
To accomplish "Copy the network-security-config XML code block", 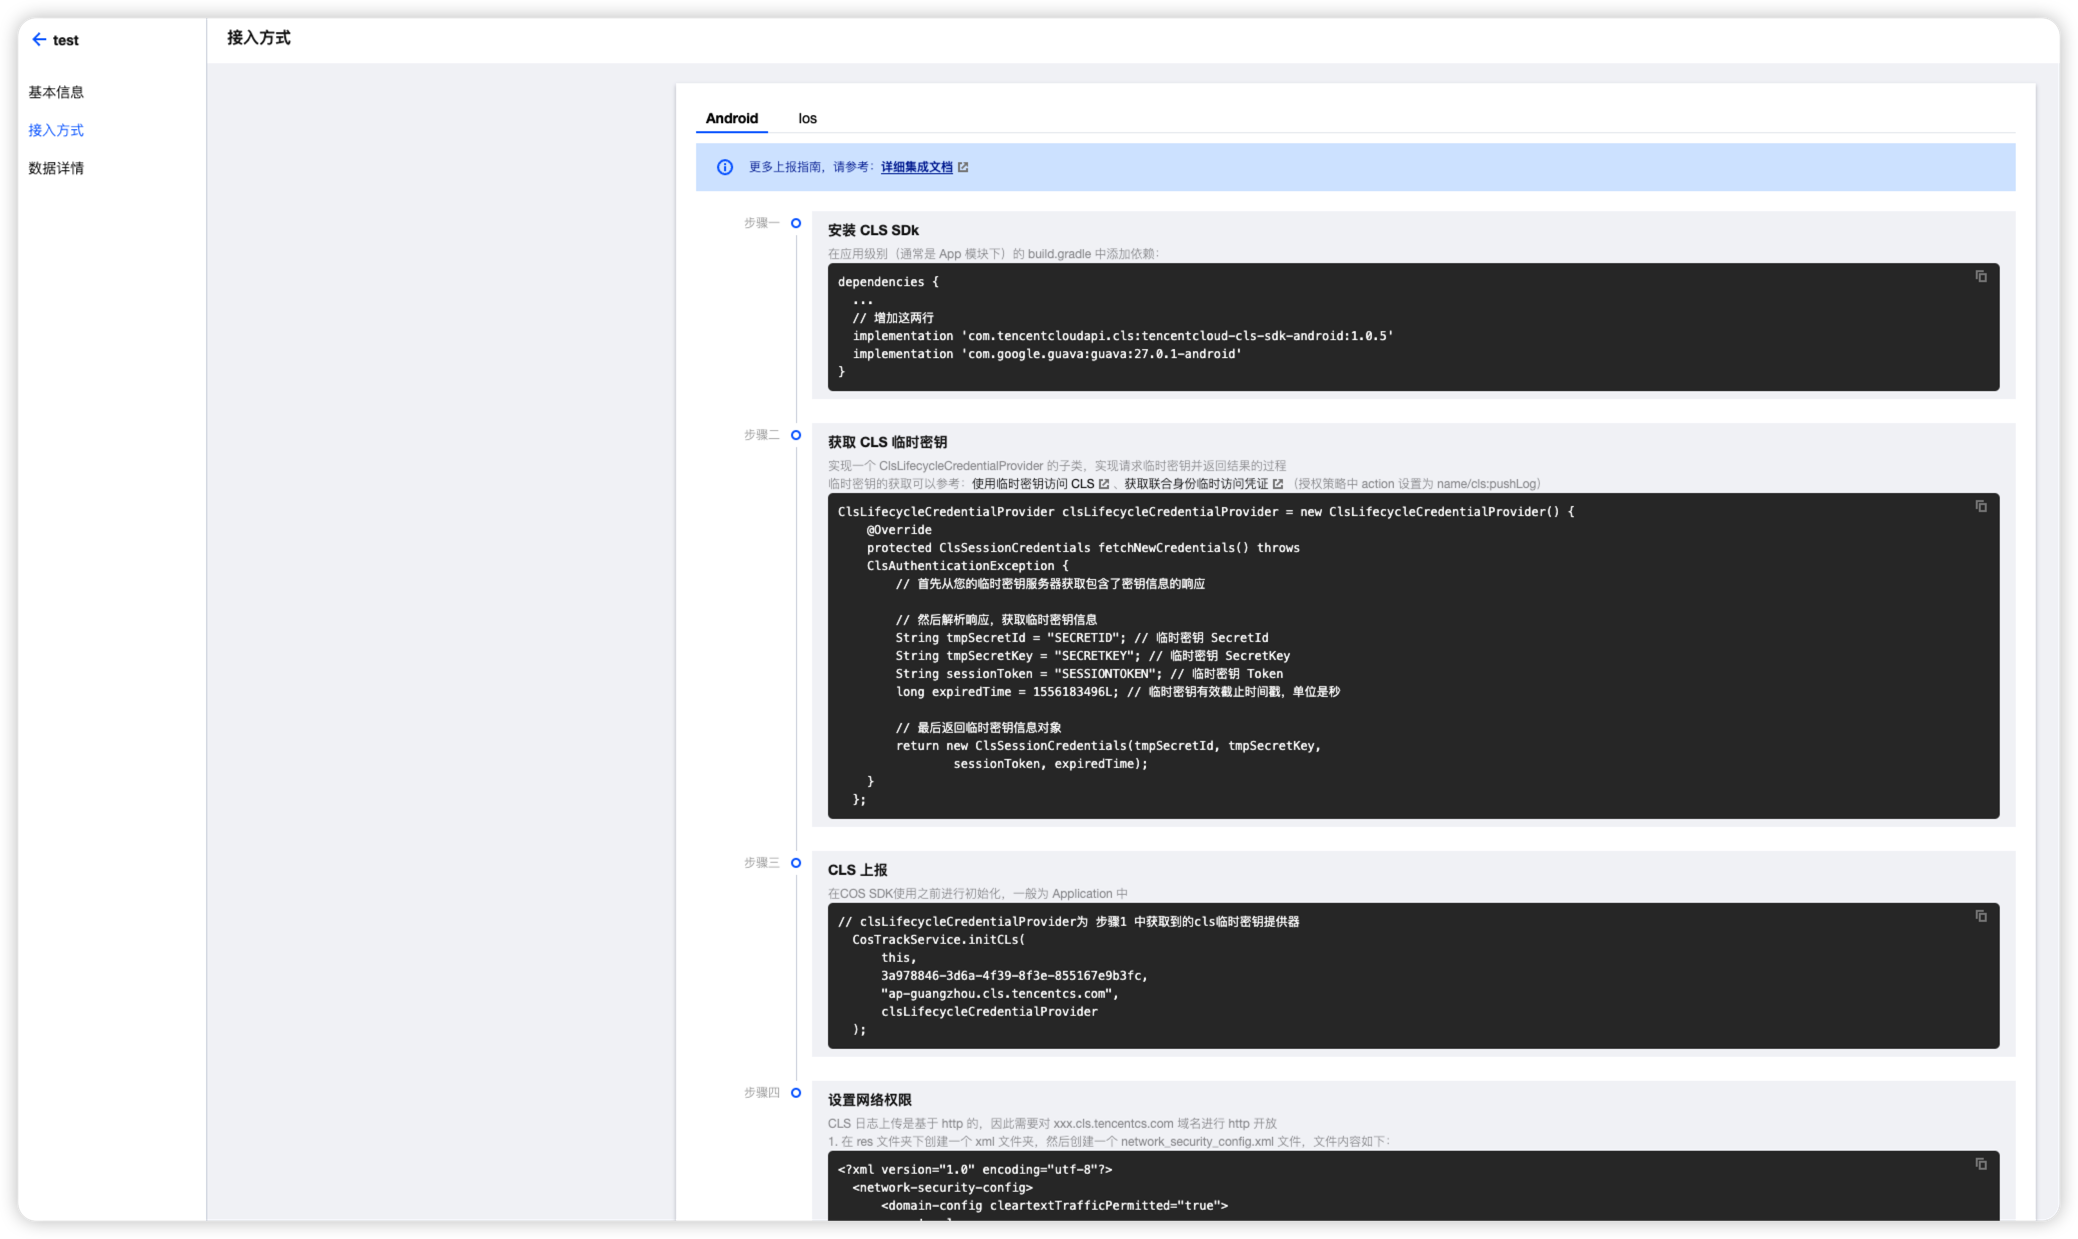I will (1981, 1164).
